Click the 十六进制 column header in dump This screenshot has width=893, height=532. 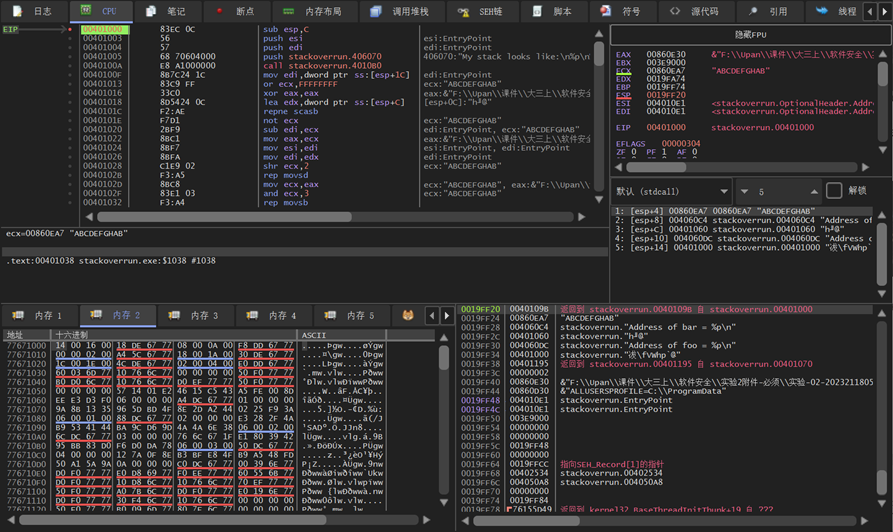[72, 335]
